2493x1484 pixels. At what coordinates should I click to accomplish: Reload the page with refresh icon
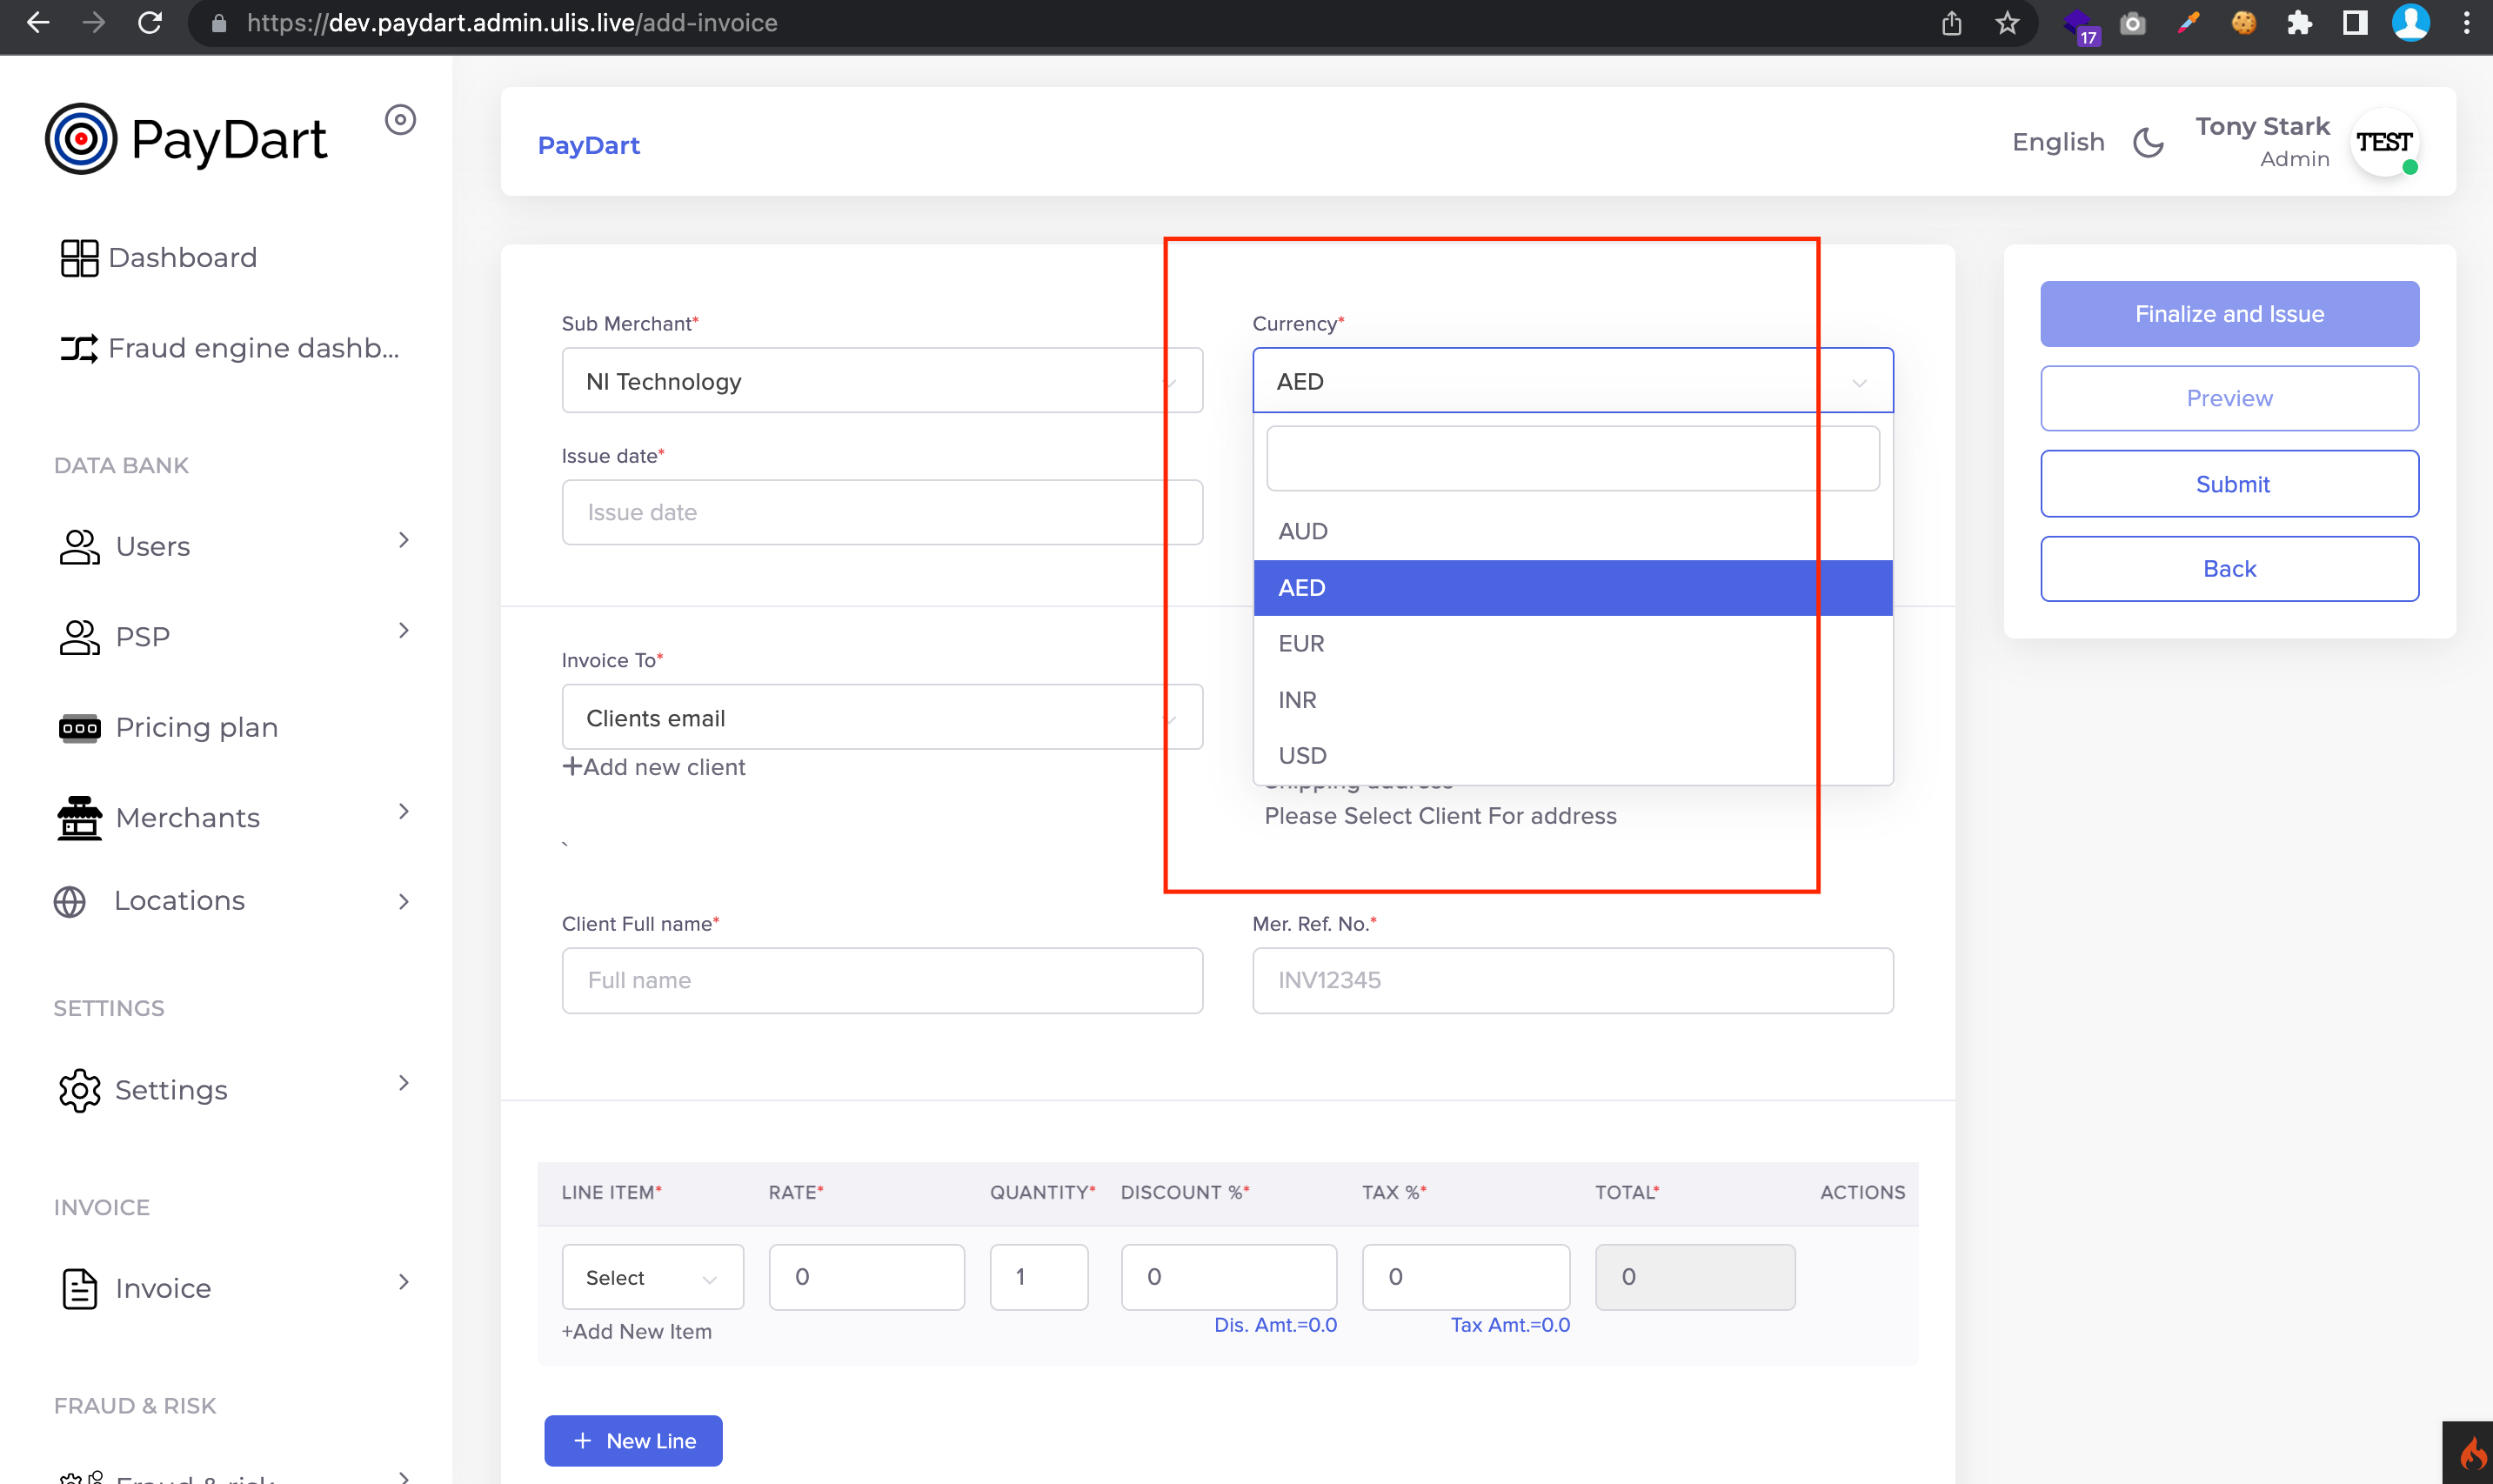(150, 22)
